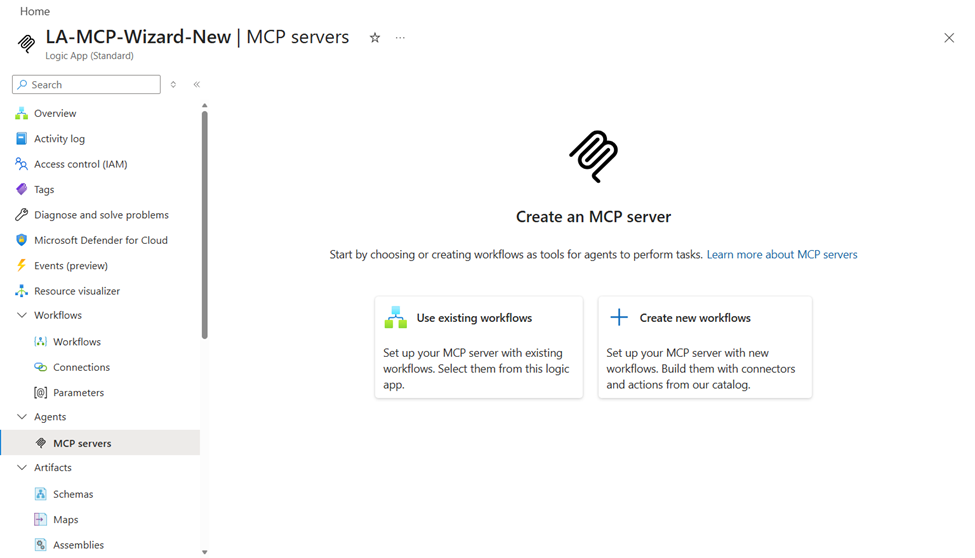
Task: Click the 'Create an MCP server' heading
Action: 593,216
